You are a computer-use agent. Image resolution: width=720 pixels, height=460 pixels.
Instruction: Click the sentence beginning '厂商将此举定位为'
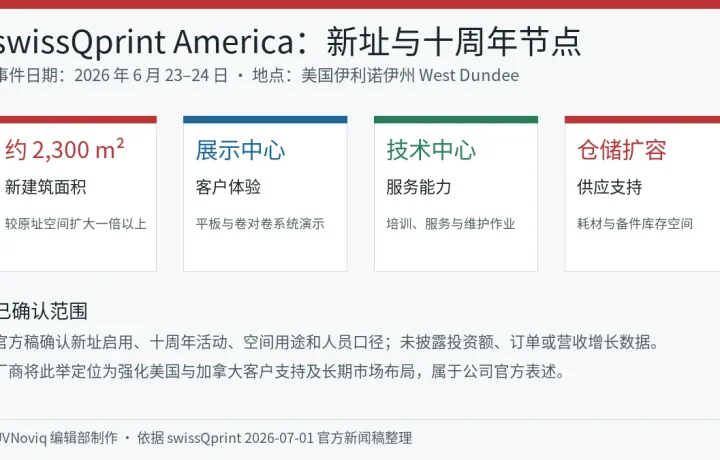click(281, 371)
